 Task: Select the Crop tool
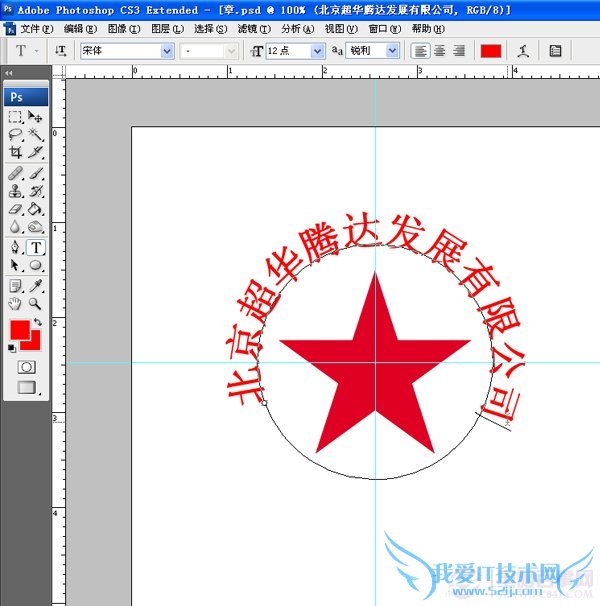(15, 152)
